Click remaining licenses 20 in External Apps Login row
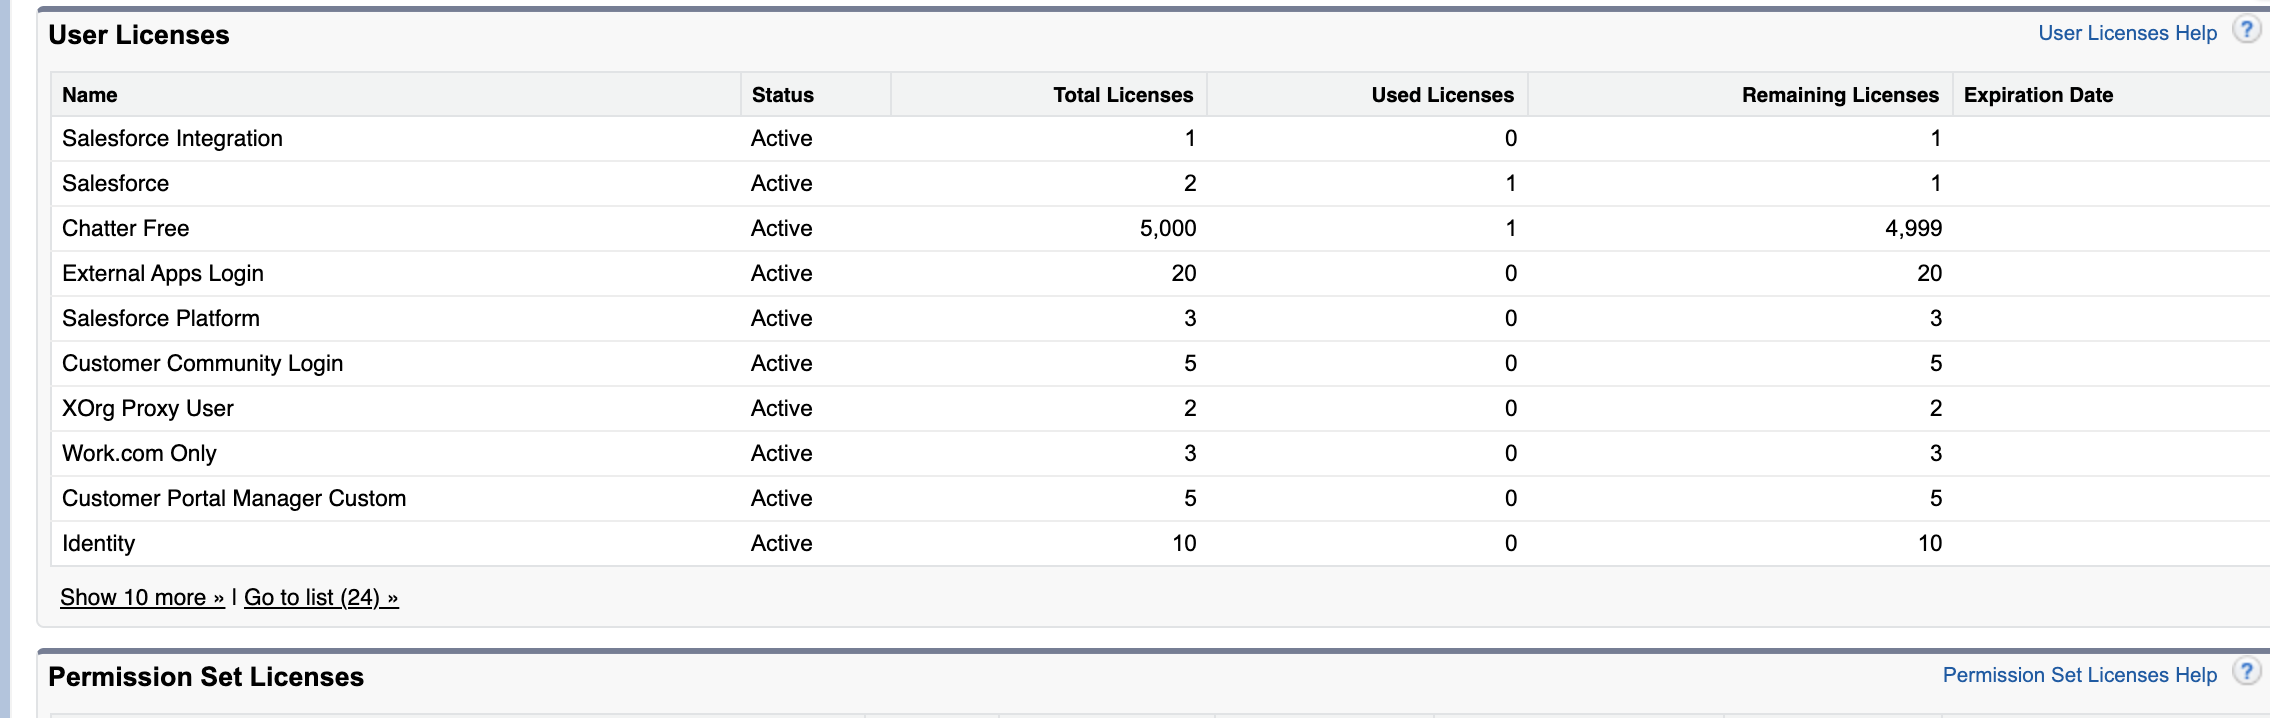Screen dimensions: 2270x718 (x=1929, y=273)
